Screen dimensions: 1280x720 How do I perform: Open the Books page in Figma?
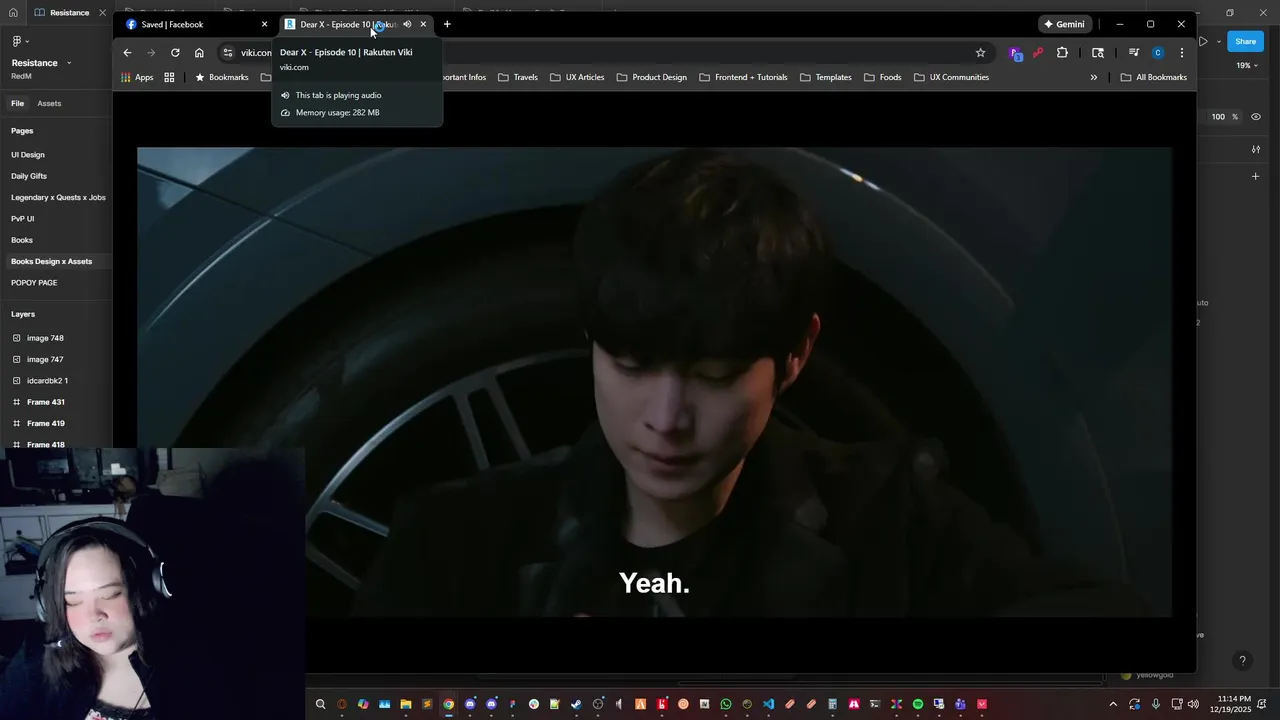pos(22,240)
